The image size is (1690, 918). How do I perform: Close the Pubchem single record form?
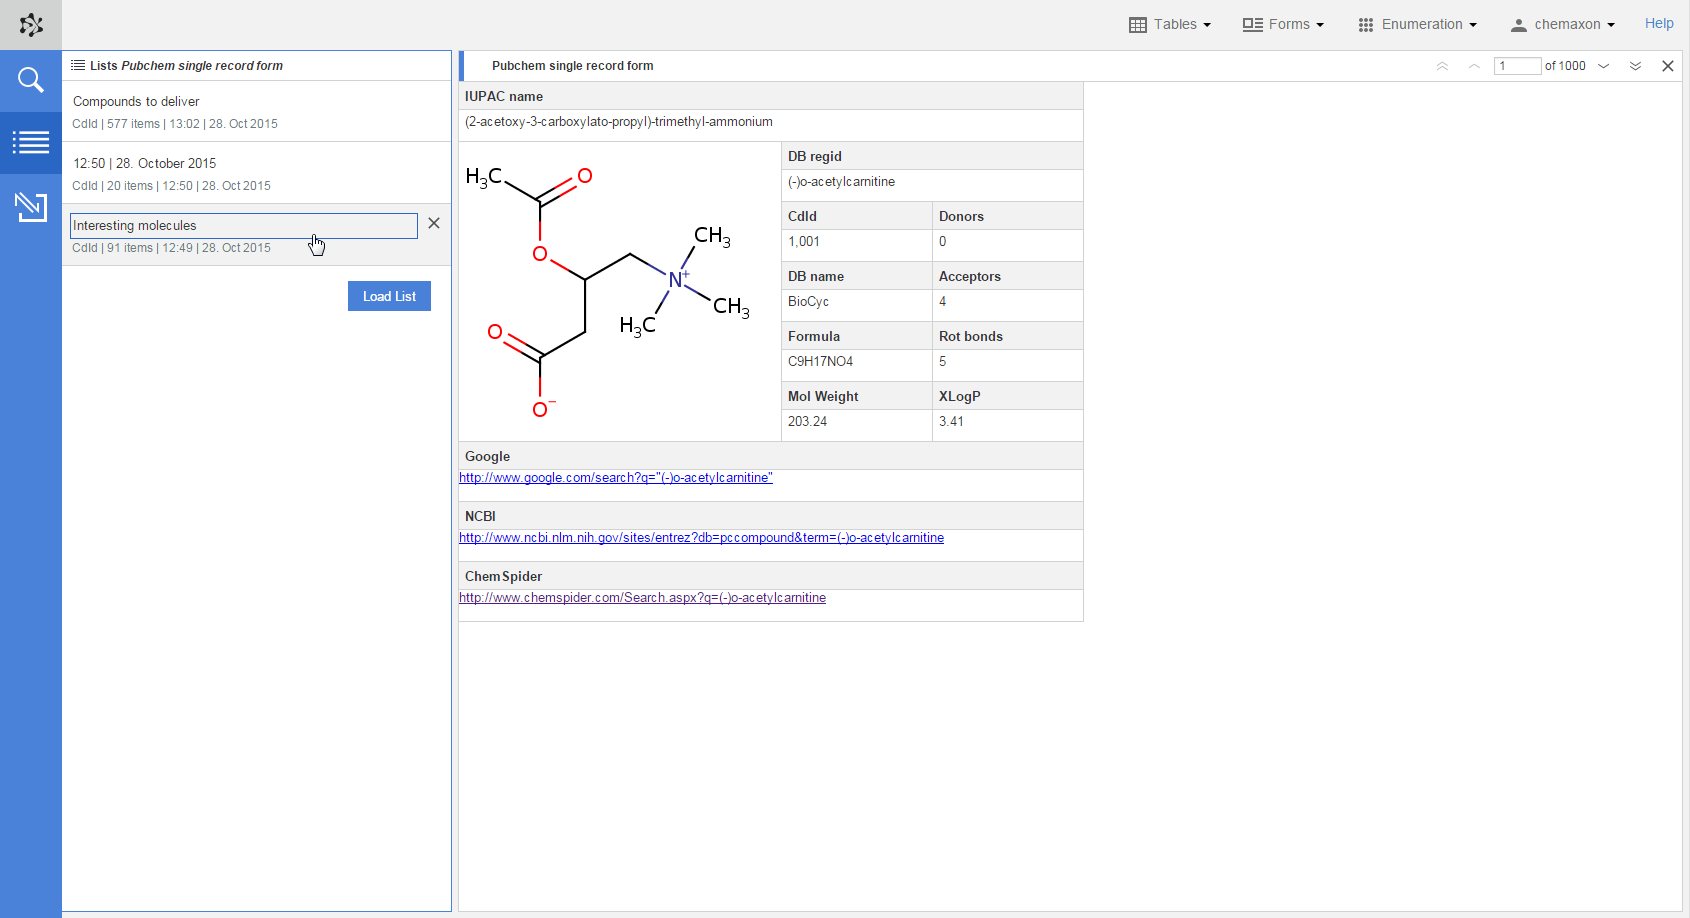tap(1667, 66)
